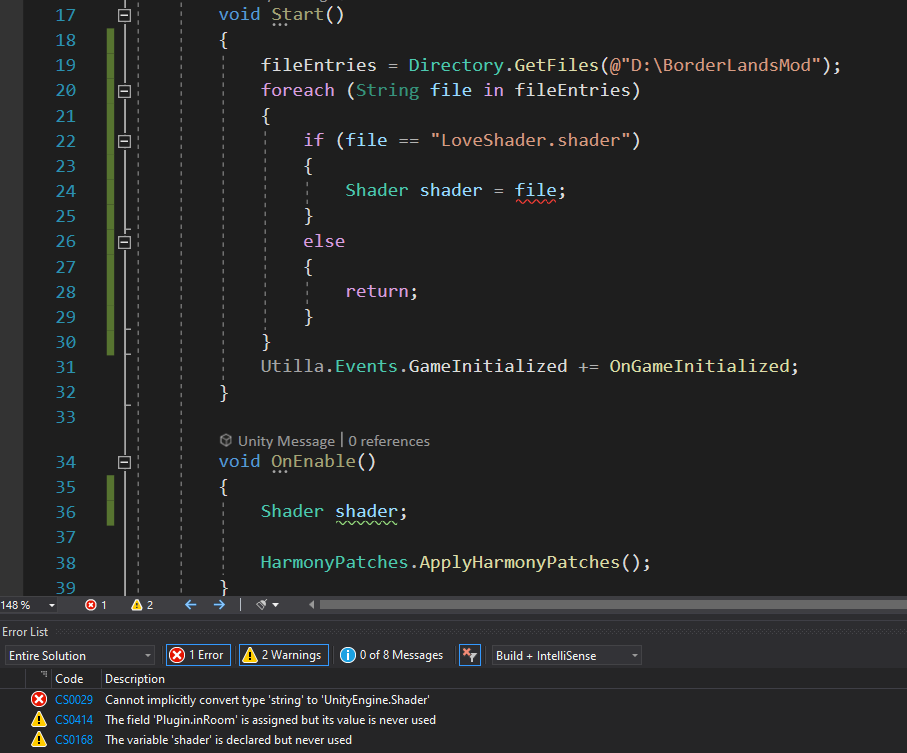Toggle the 2 Warnings filter button

point(283,655)
